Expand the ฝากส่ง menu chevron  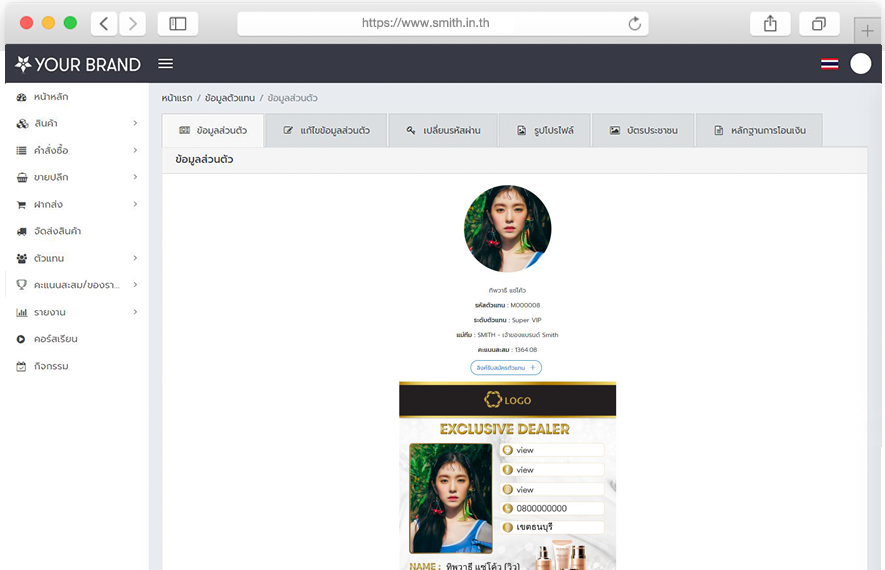click(x=135, y=204)
